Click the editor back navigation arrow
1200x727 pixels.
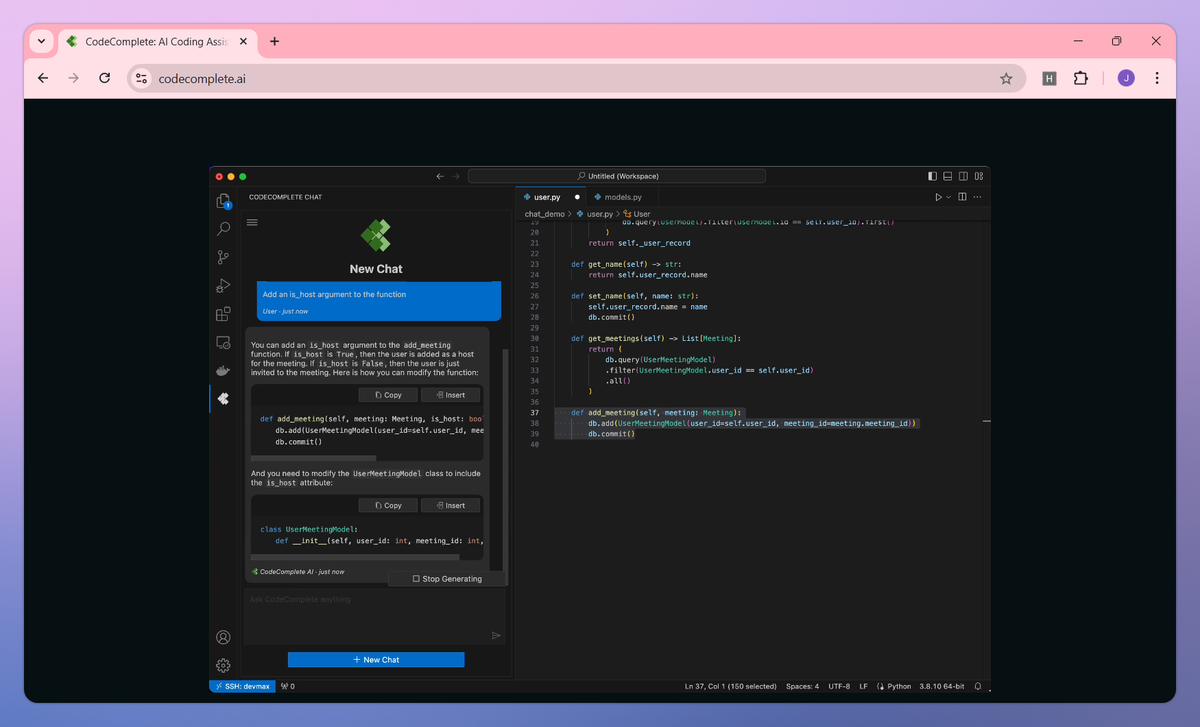tap(440, 176)
